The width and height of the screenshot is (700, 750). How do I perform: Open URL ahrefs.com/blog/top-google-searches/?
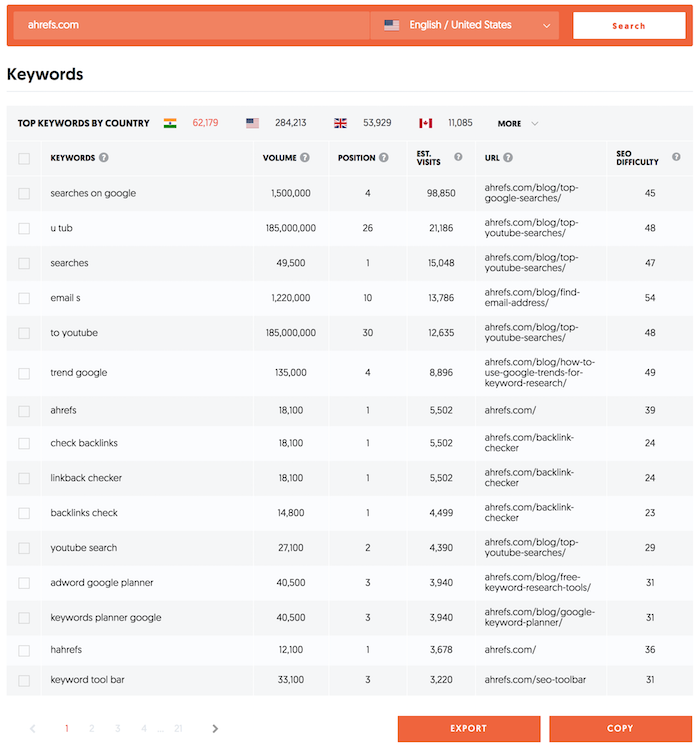pyautogui.click(x=531, y=193)
